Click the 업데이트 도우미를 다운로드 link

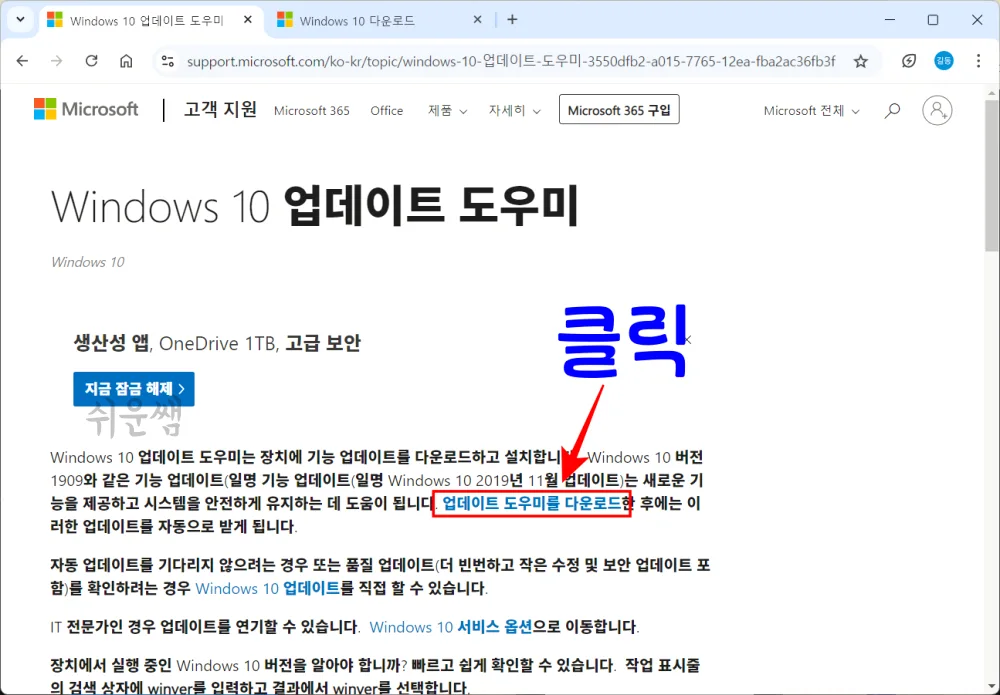coord(531,504)
